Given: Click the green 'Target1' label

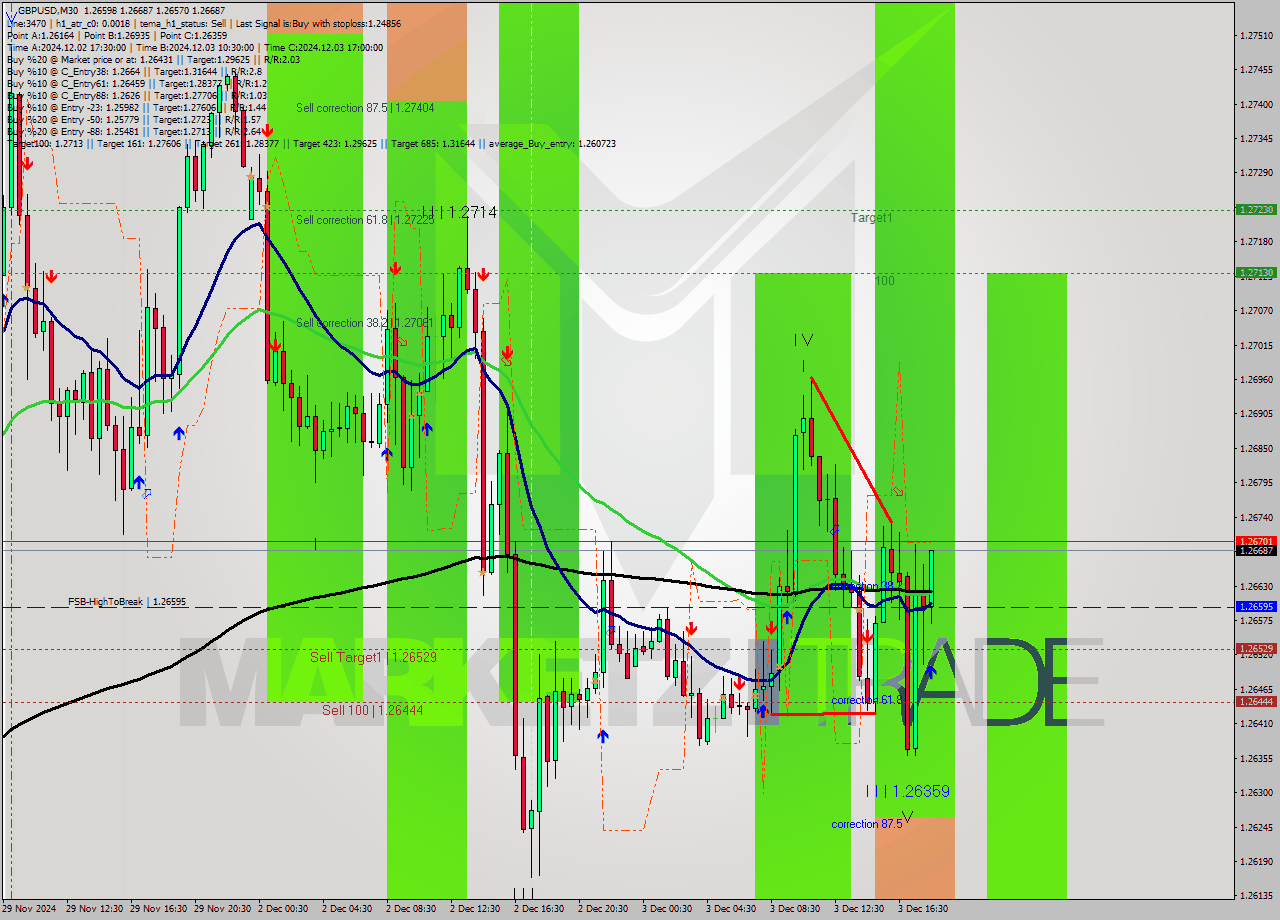Looking at the screenshot, I should (x=871, y=217).
